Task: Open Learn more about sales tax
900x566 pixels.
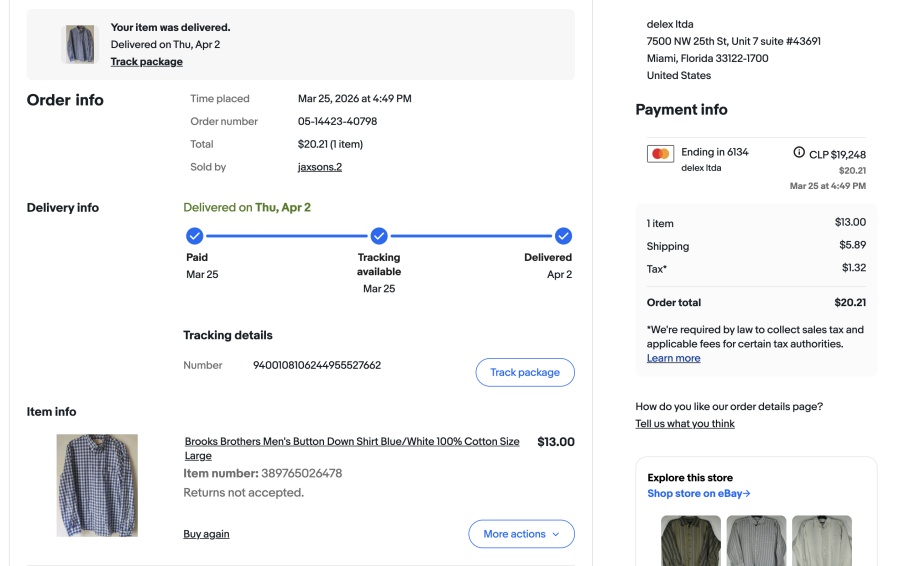Action: coord(673,358)
